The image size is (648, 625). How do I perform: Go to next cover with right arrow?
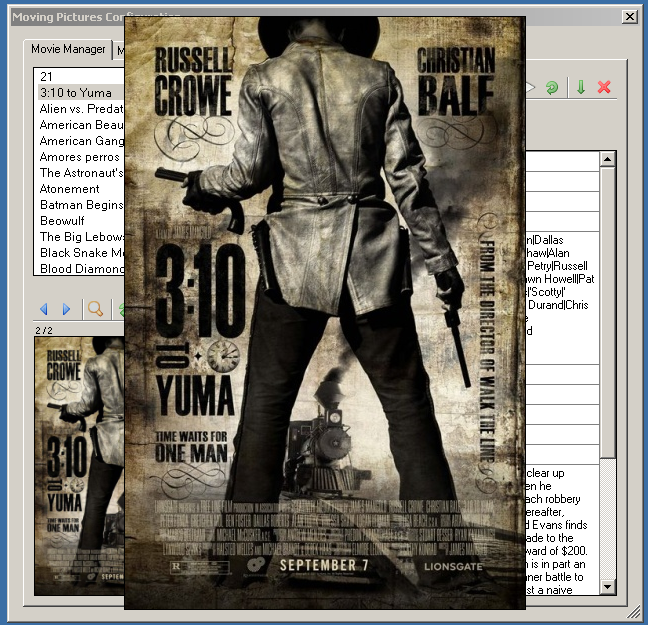tap(66, 309)
